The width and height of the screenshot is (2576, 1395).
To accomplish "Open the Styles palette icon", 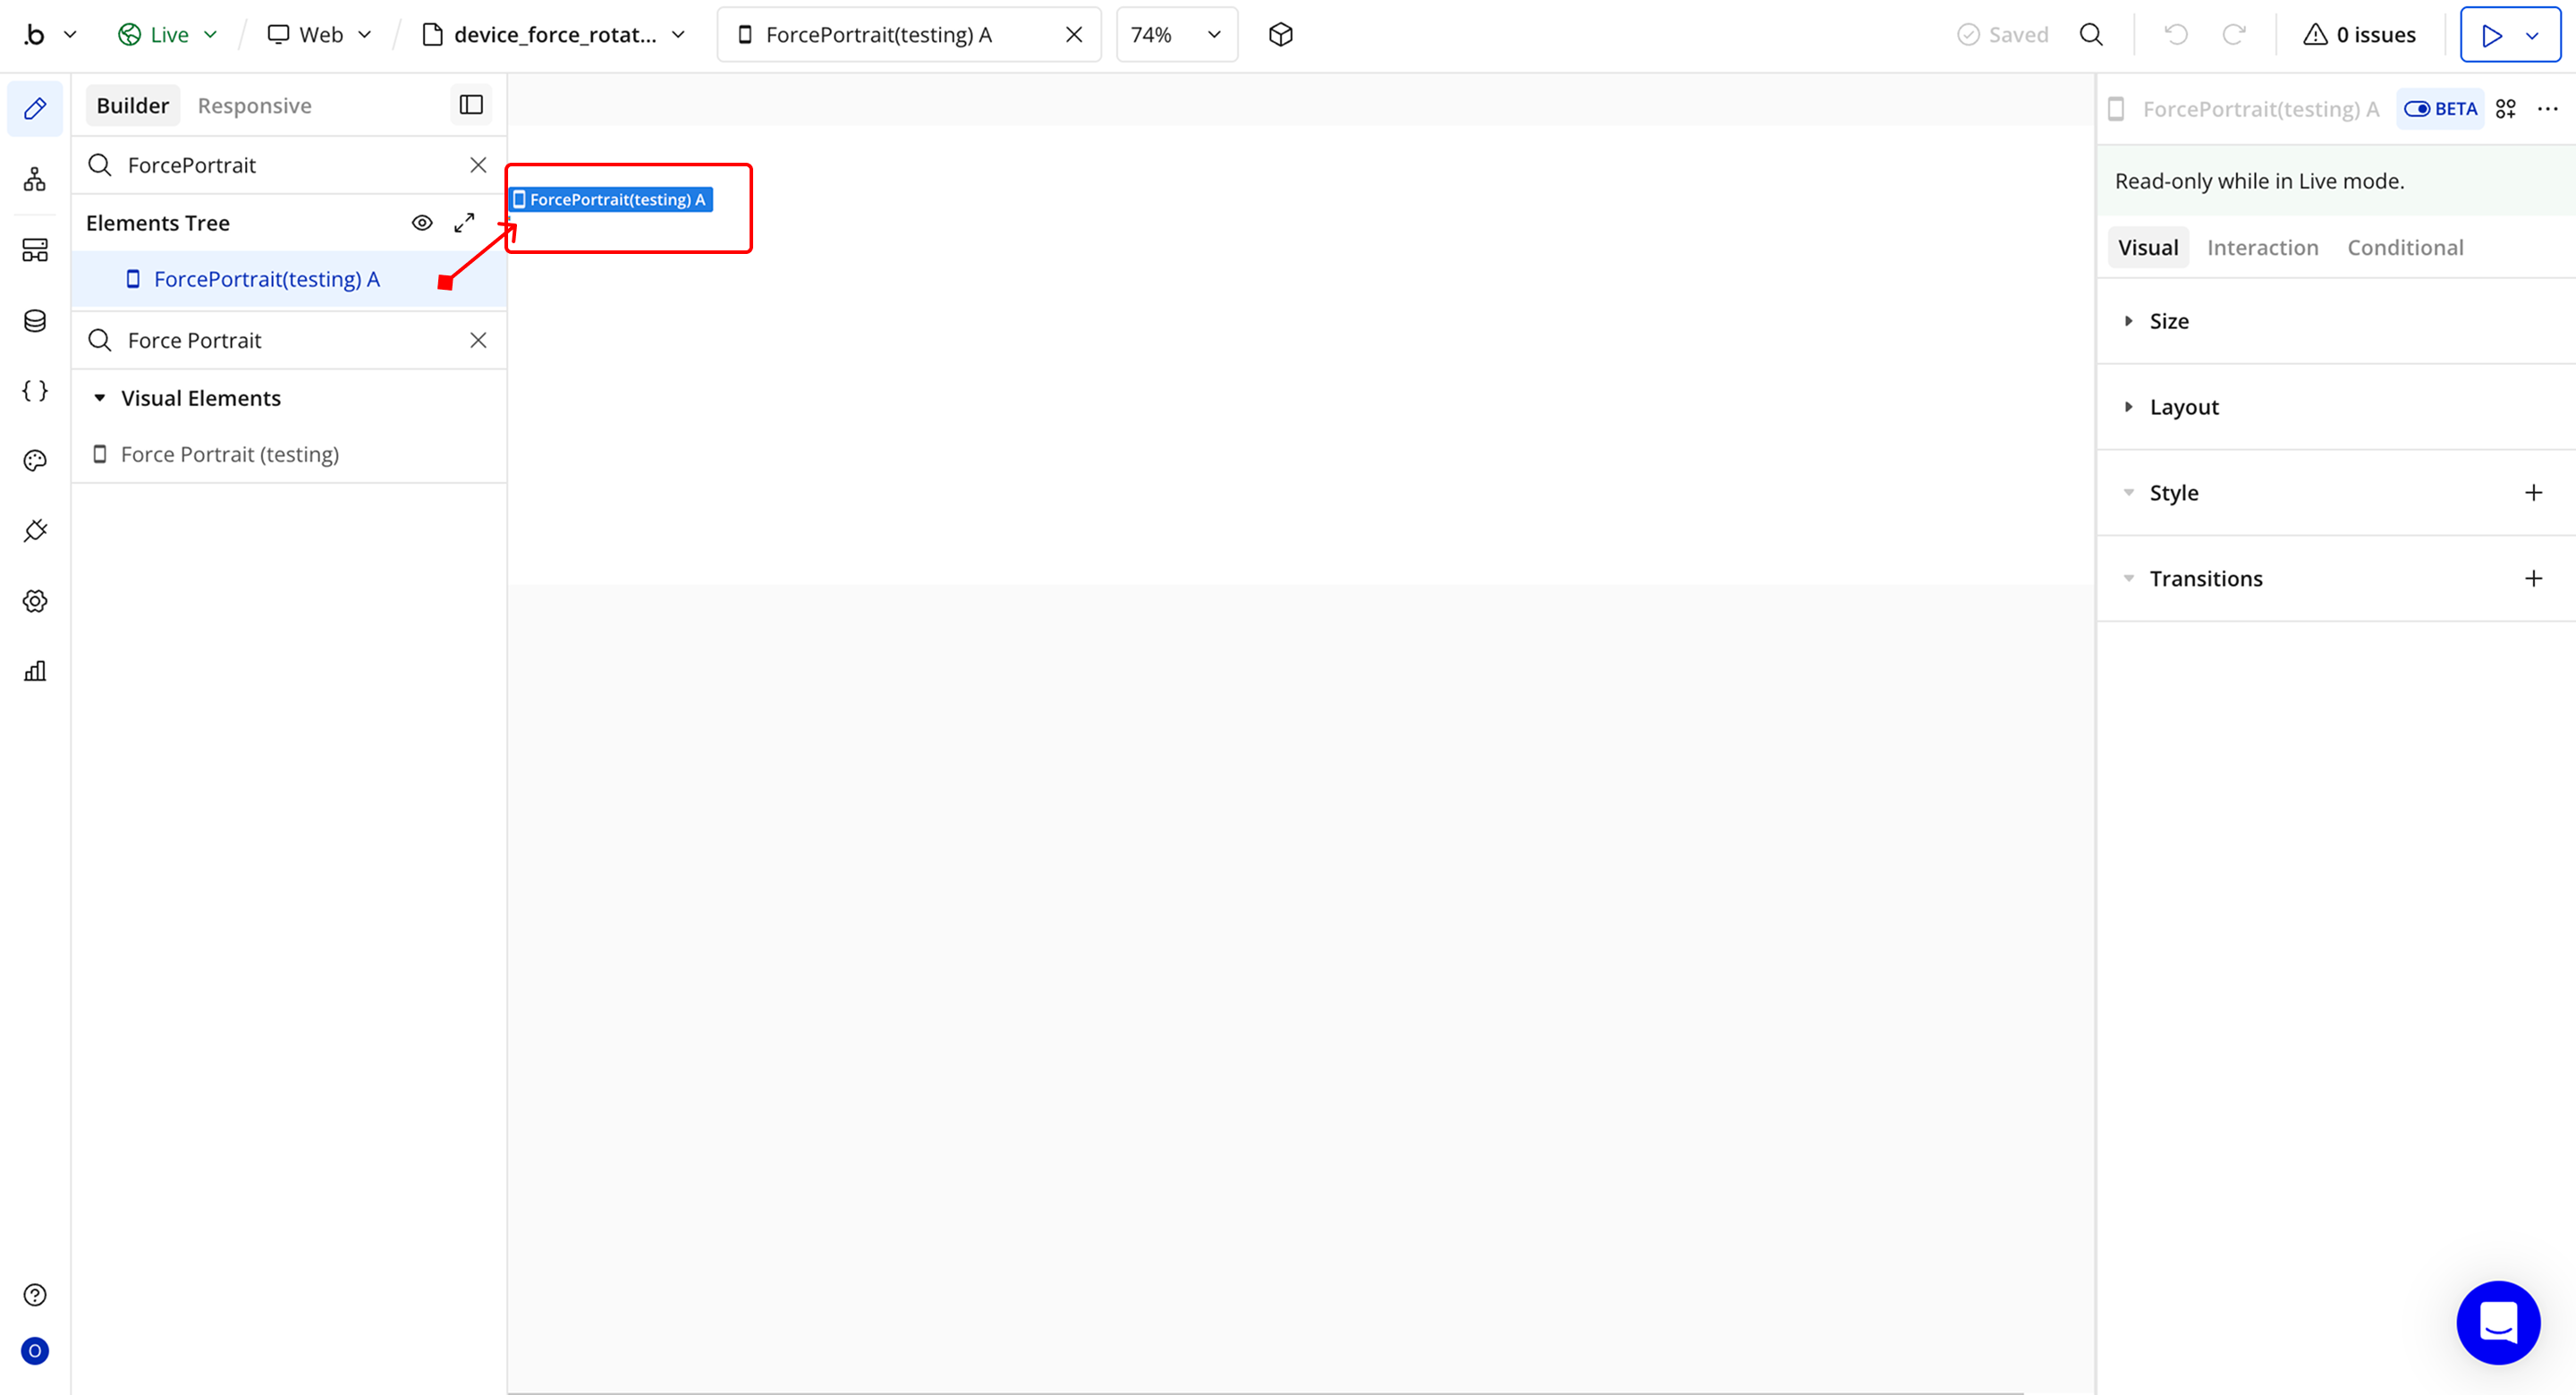I will pos(35,461).
